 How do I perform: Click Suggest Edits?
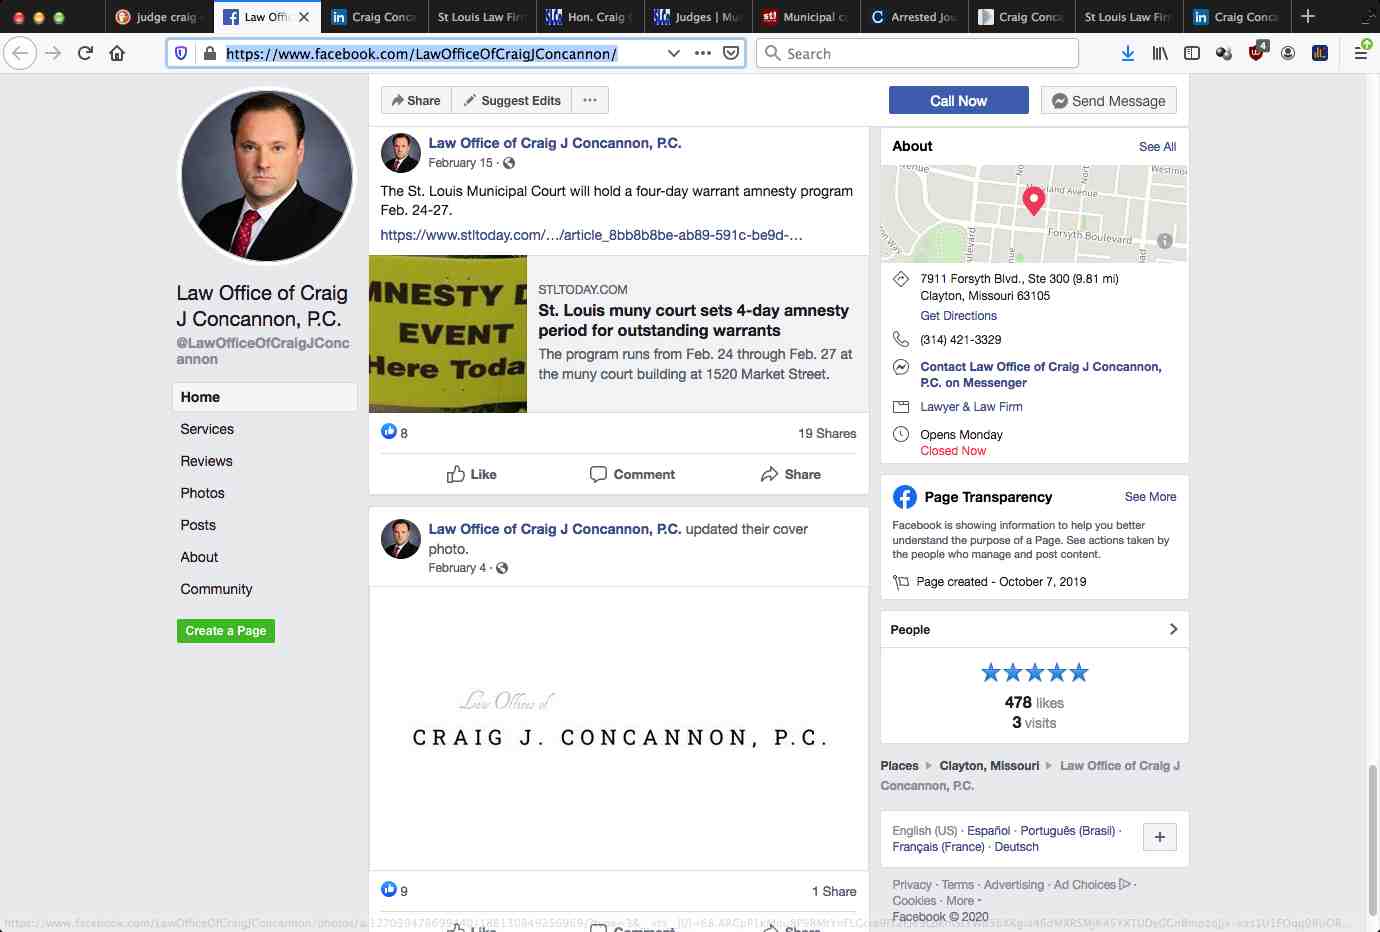(511, 100)
